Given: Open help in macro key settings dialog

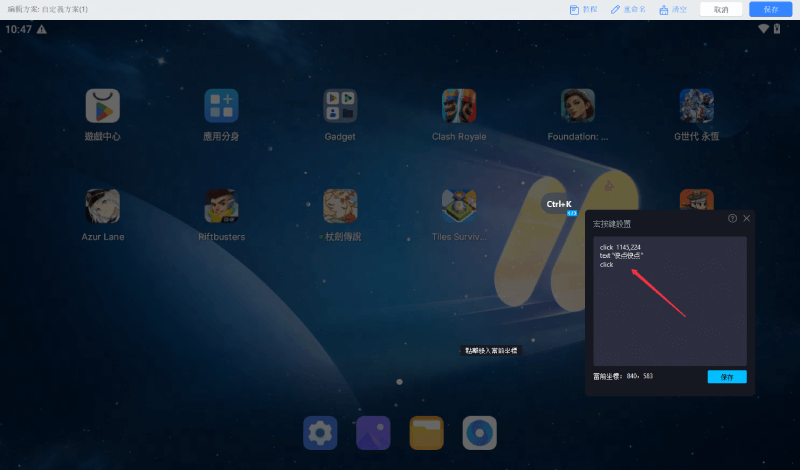Looking at the screenshot, I should coord(732,218).
